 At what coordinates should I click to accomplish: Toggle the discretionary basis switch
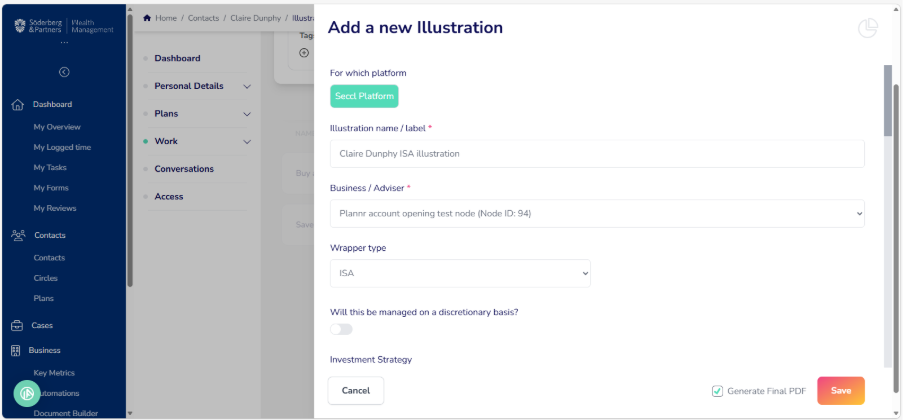pos(341,330)
